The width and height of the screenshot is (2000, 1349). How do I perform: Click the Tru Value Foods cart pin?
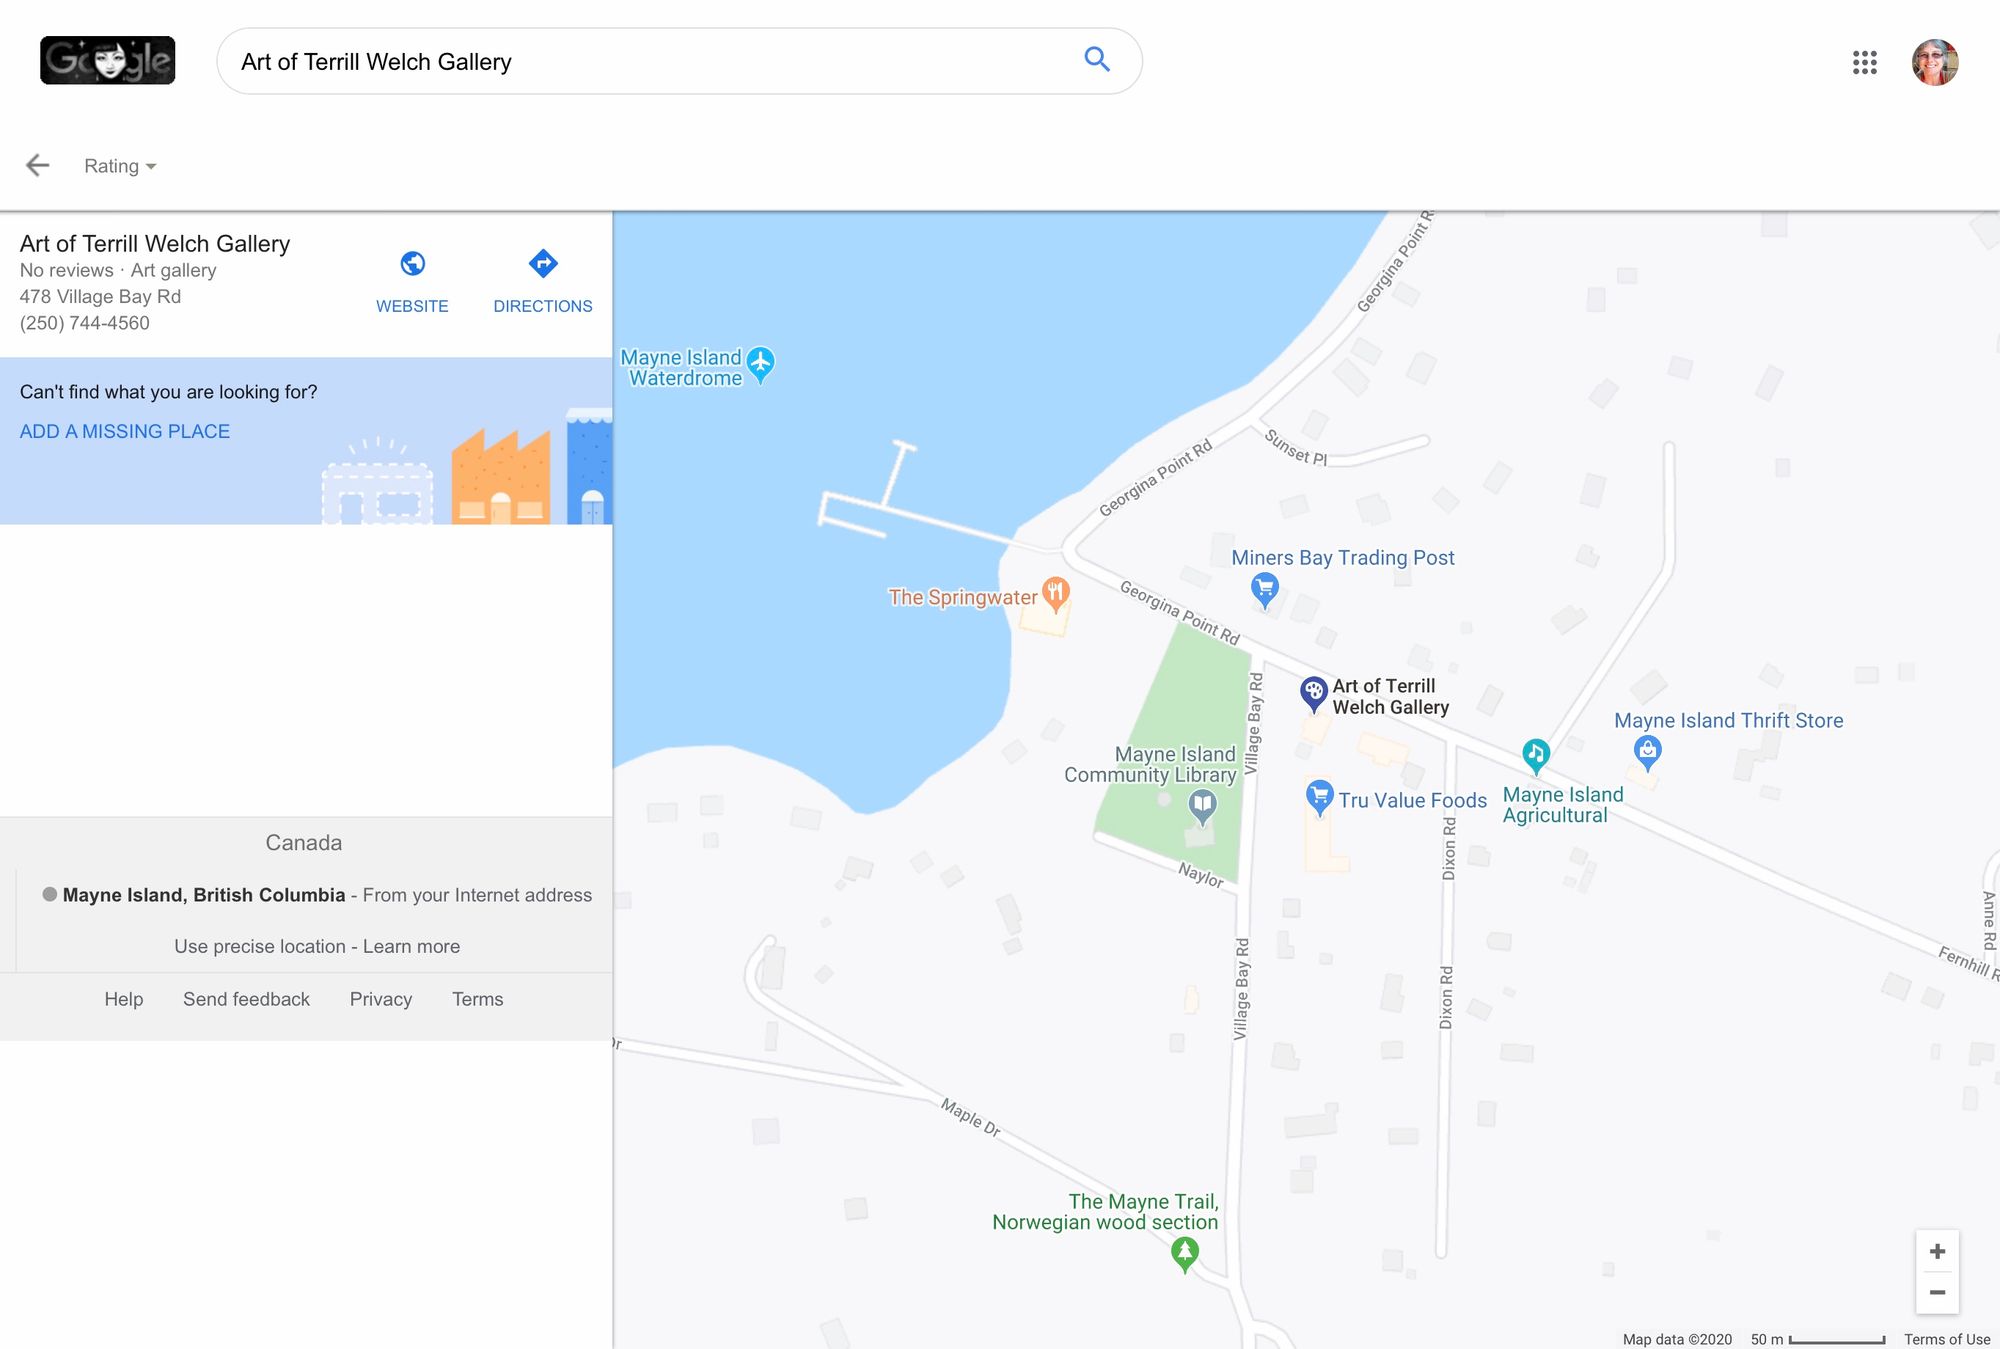pyautogui.click(x=1320, y=798)
